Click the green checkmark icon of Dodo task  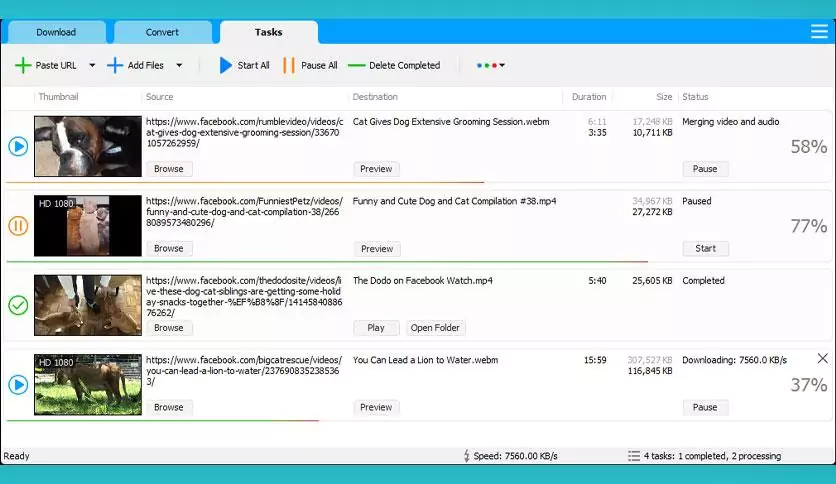tap(18, 305)
